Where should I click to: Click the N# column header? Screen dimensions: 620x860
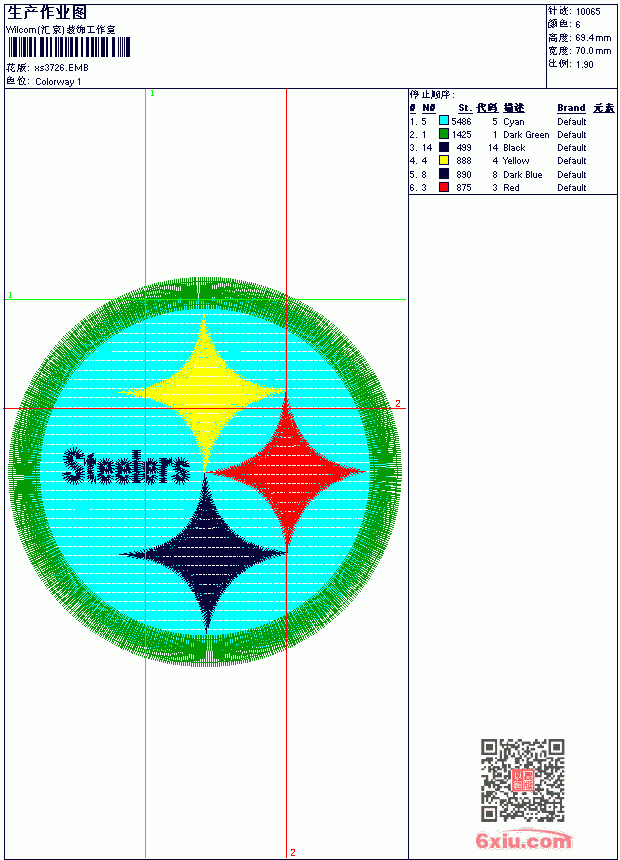tap(429, 108)
